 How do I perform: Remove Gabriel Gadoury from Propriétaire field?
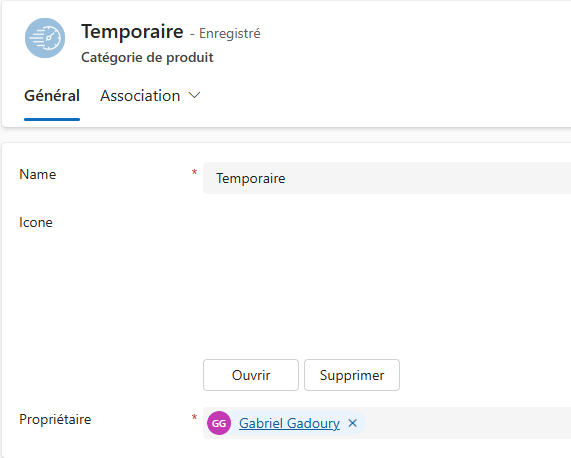(352, 423)
